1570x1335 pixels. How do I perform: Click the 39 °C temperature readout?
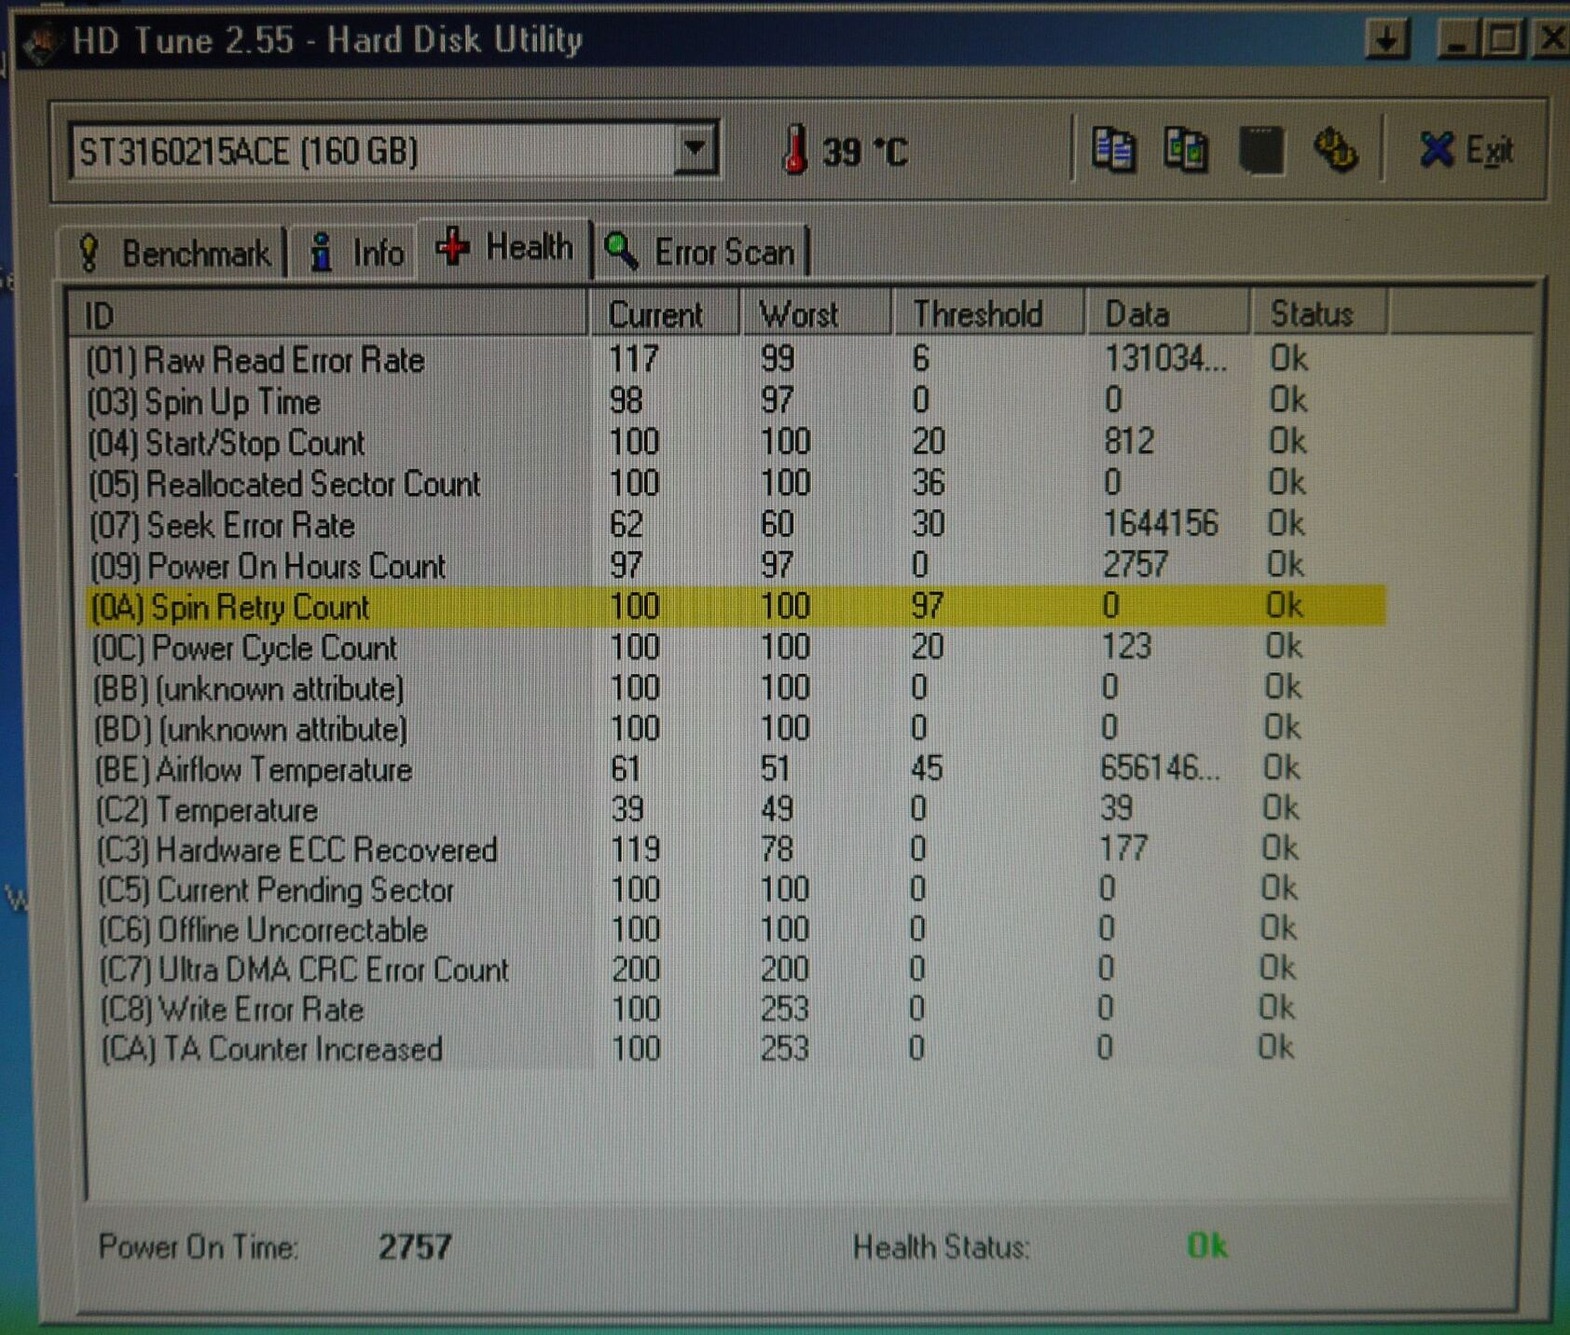[865, 152]
